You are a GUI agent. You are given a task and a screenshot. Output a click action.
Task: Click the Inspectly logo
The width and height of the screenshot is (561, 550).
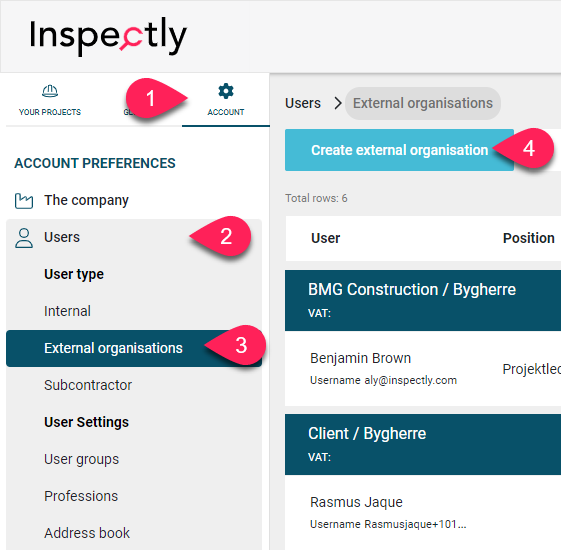108,36
